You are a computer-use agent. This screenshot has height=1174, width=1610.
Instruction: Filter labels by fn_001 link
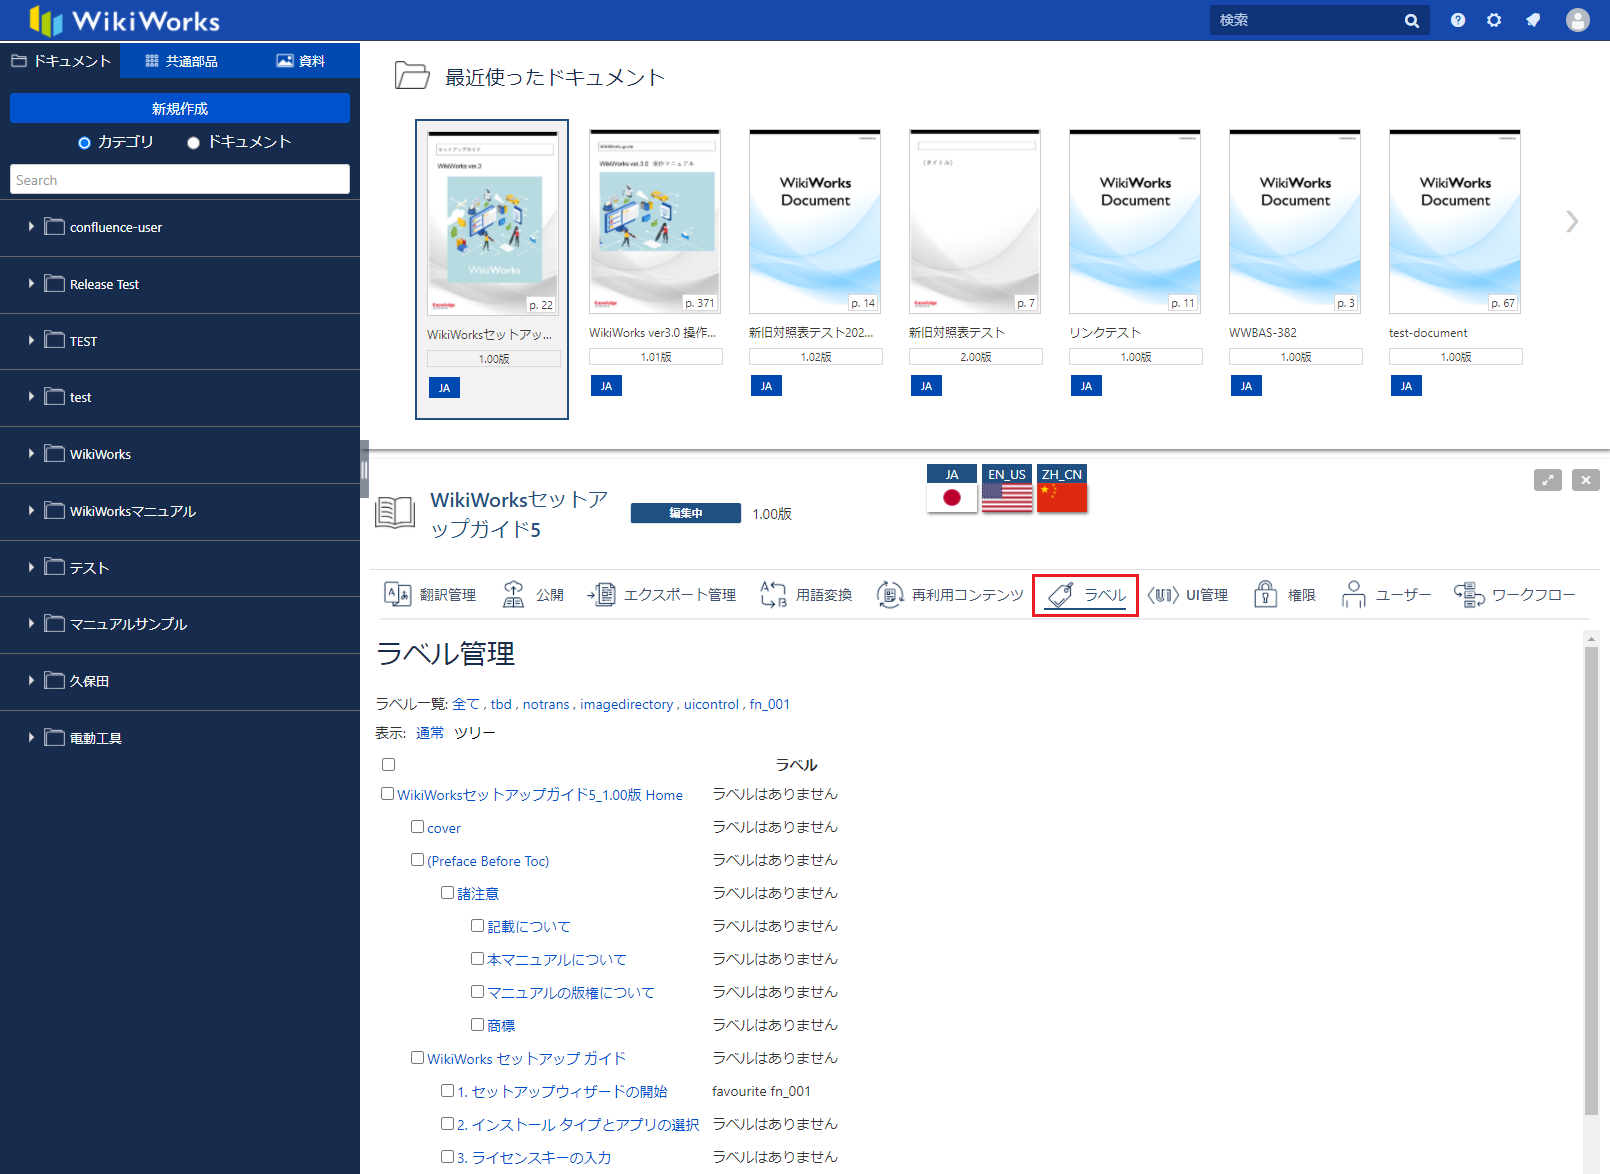[770, 704]
